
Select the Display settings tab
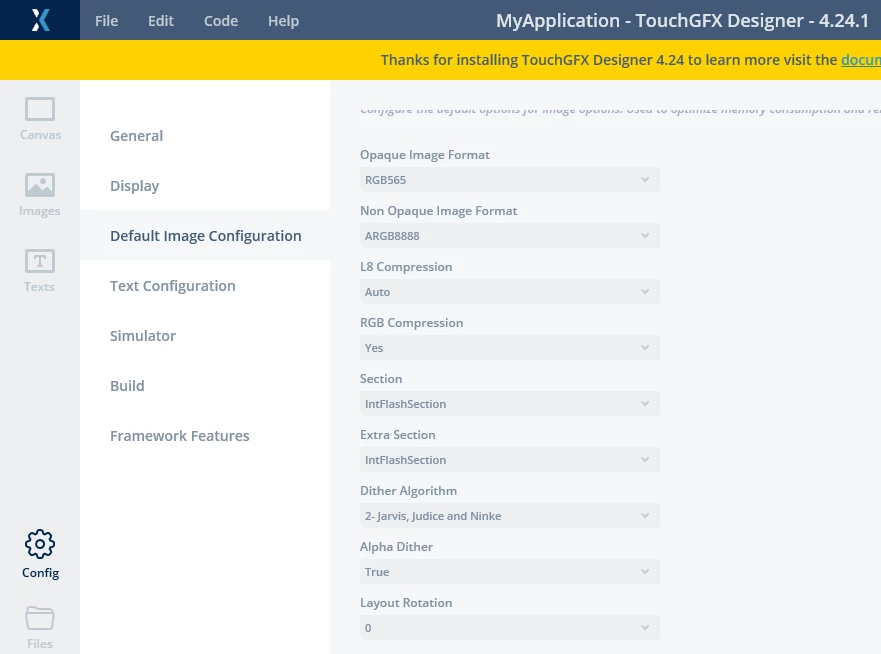coord(205,185)
